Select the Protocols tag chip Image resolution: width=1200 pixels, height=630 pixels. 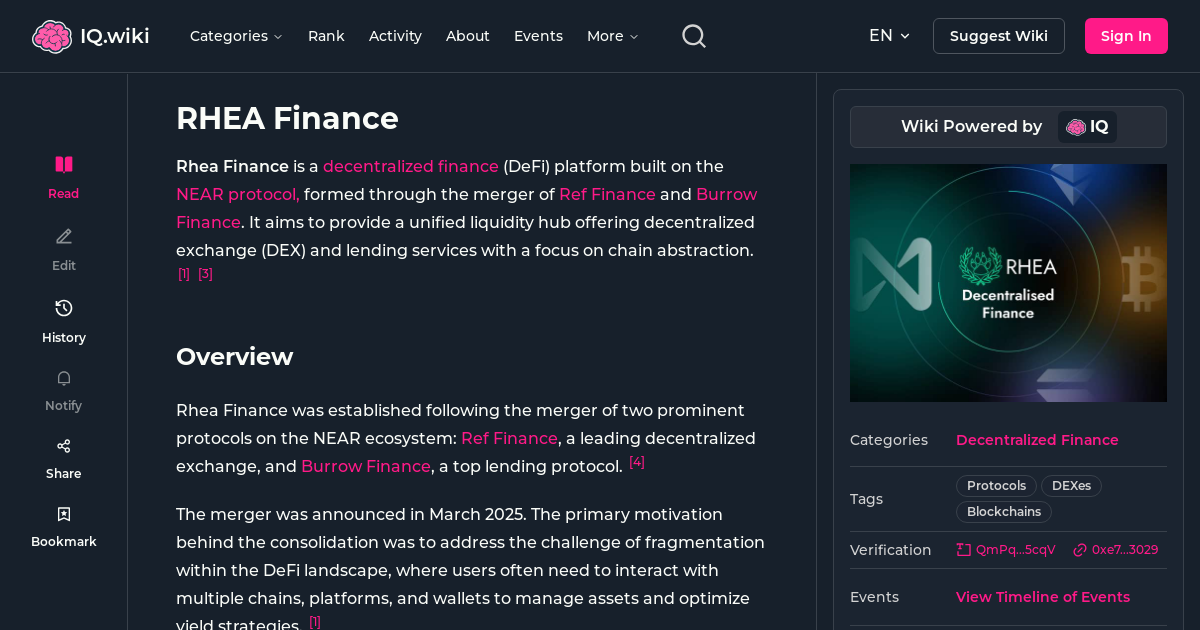click(x=996, y=485)
